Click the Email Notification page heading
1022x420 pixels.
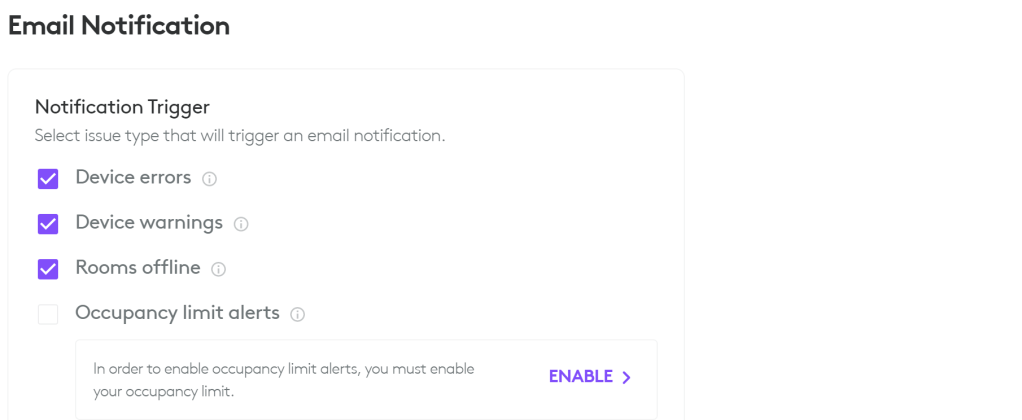pos(119,26)
